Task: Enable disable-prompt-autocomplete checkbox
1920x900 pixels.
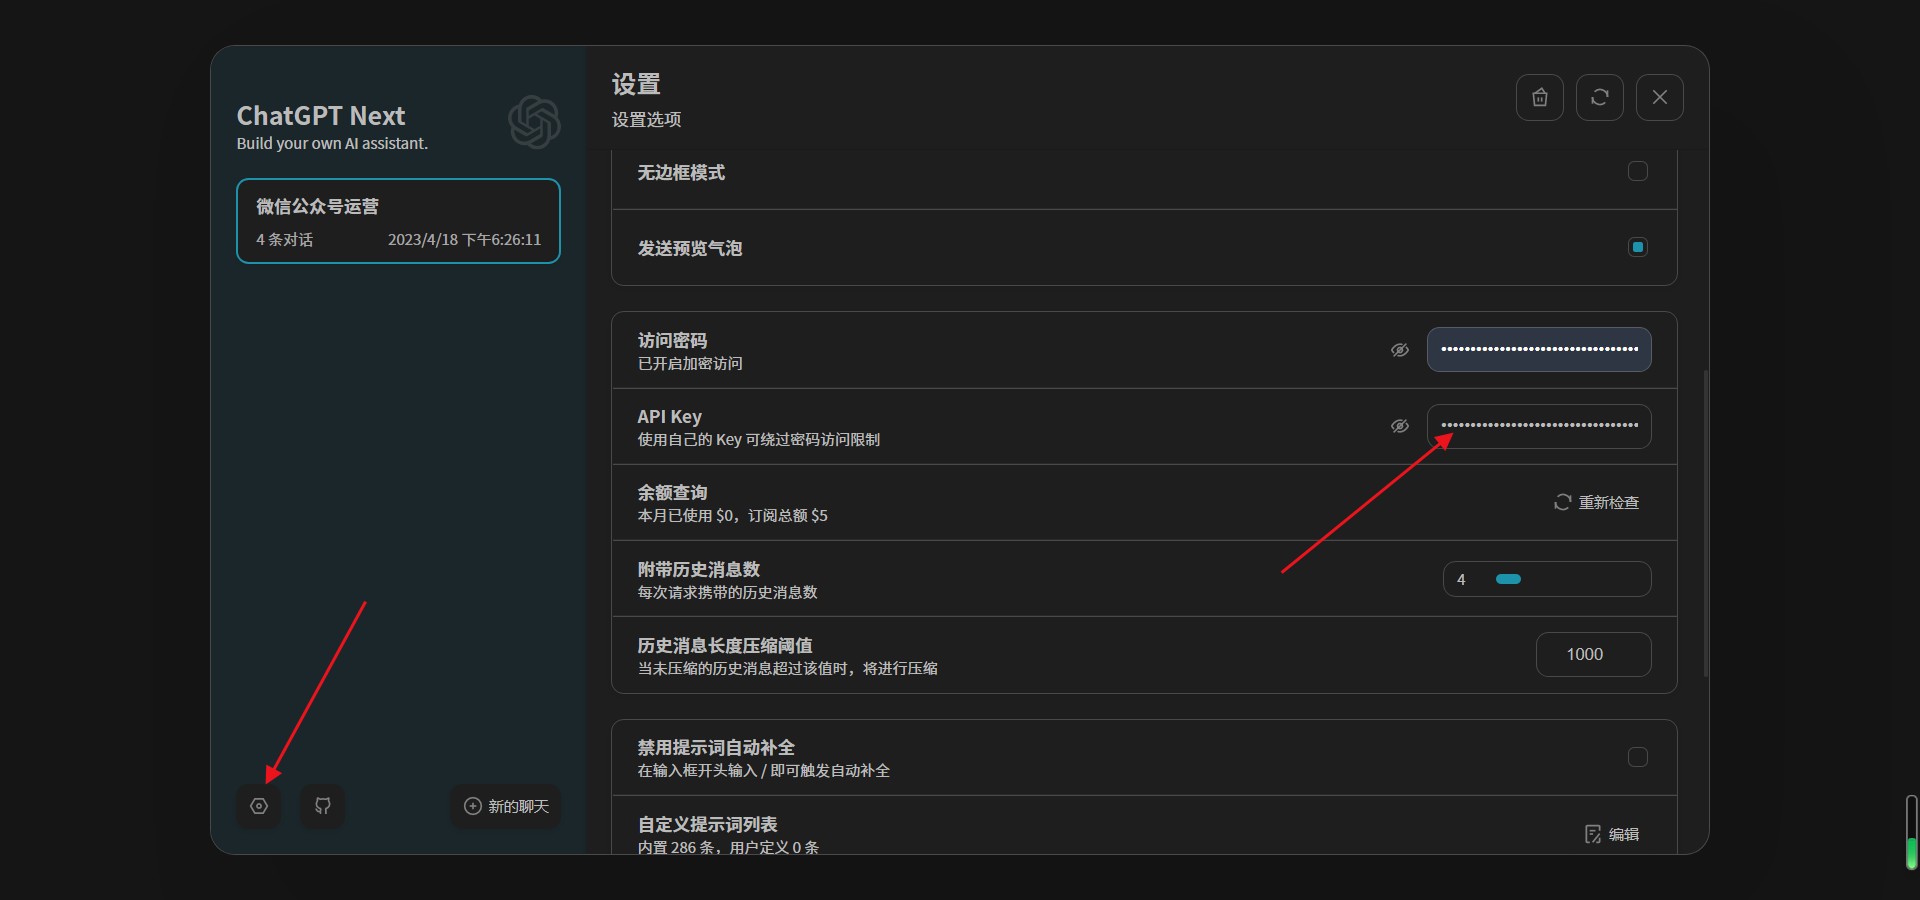Action: tap(1638, 757)
